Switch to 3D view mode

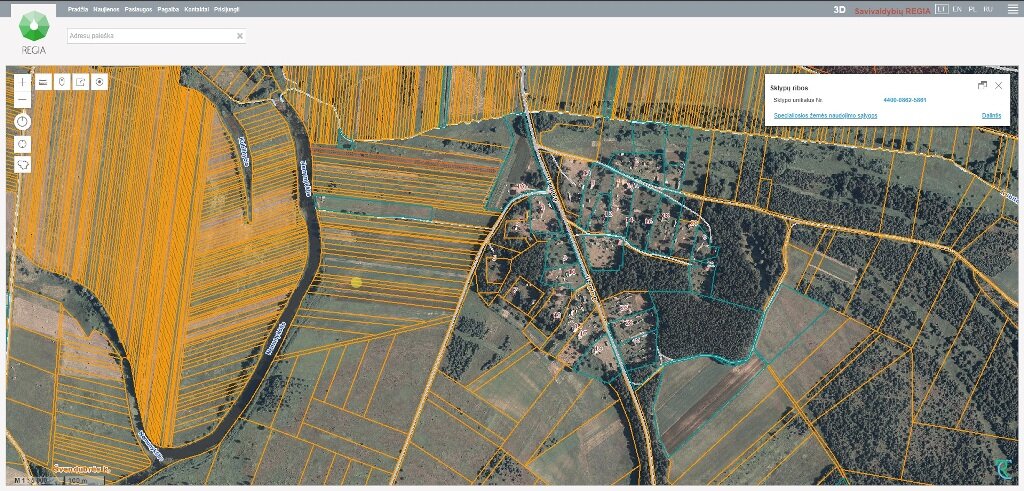tap(839, 10)
